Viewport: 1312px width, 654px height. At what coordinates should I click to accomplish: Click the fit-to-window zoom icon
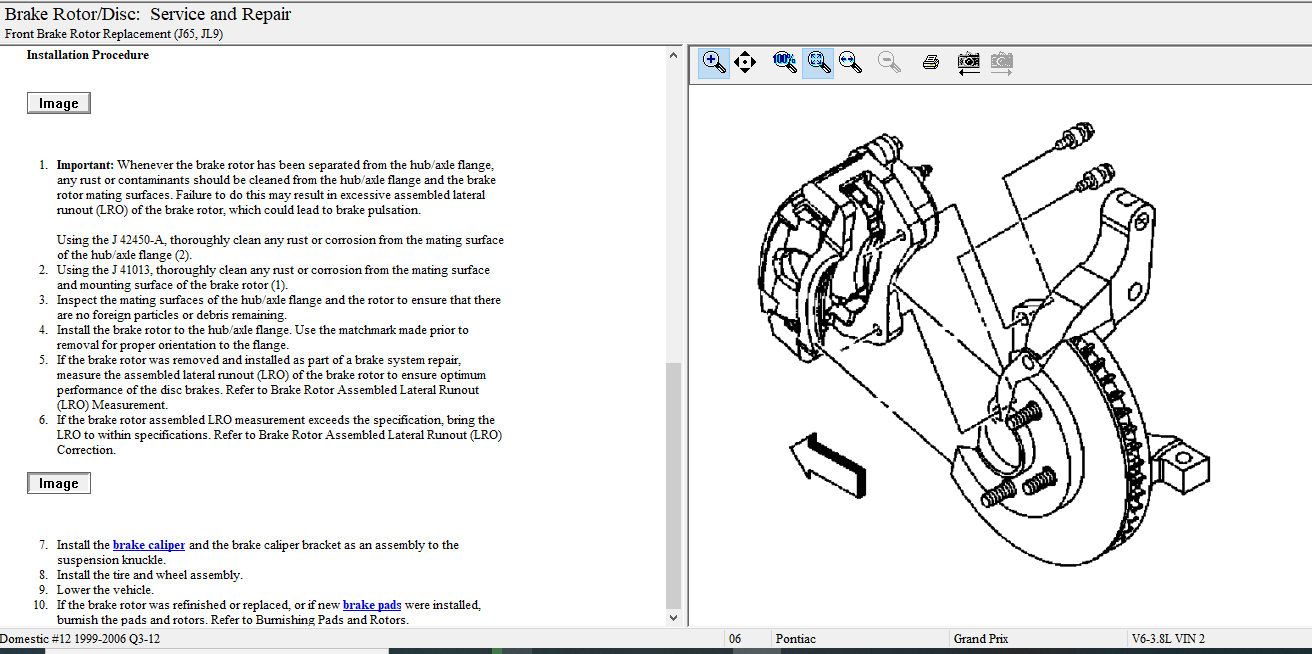coord(818,62)
